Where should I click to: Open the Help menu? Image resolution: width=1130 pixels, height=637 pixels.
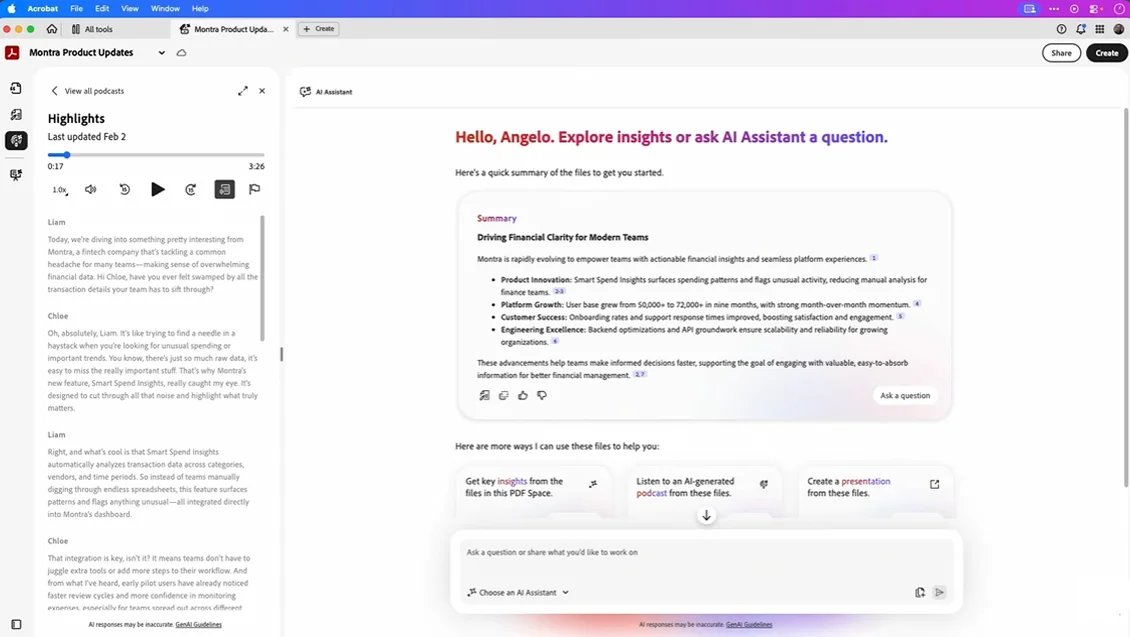pos(200,9)
